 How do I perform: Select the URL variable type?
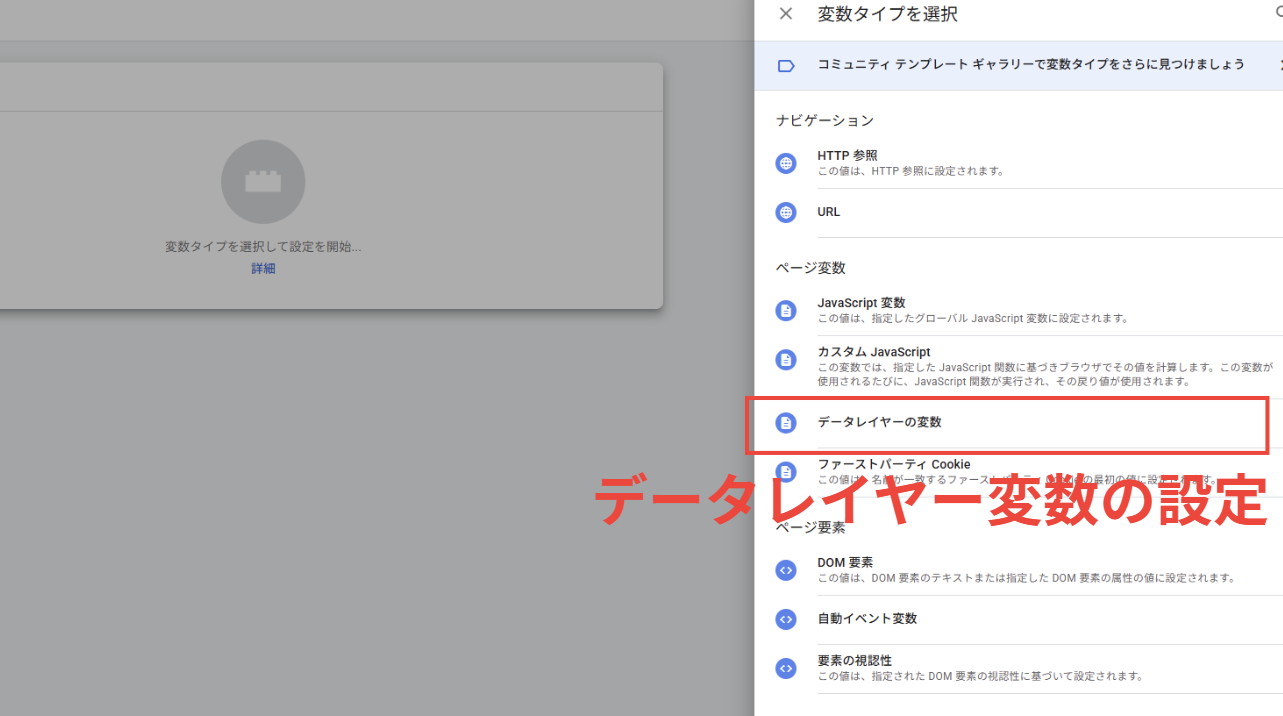tap(1029, 212)
